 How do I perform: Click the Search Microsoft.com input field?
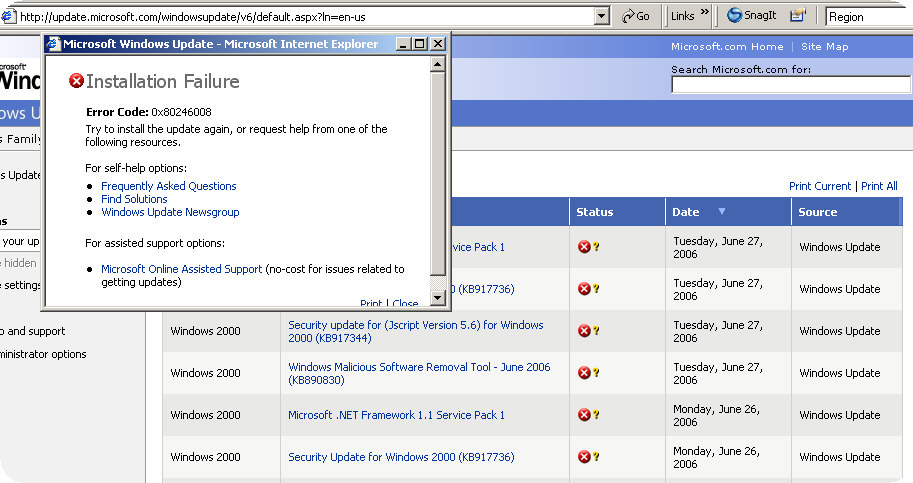tap(791, 85)
